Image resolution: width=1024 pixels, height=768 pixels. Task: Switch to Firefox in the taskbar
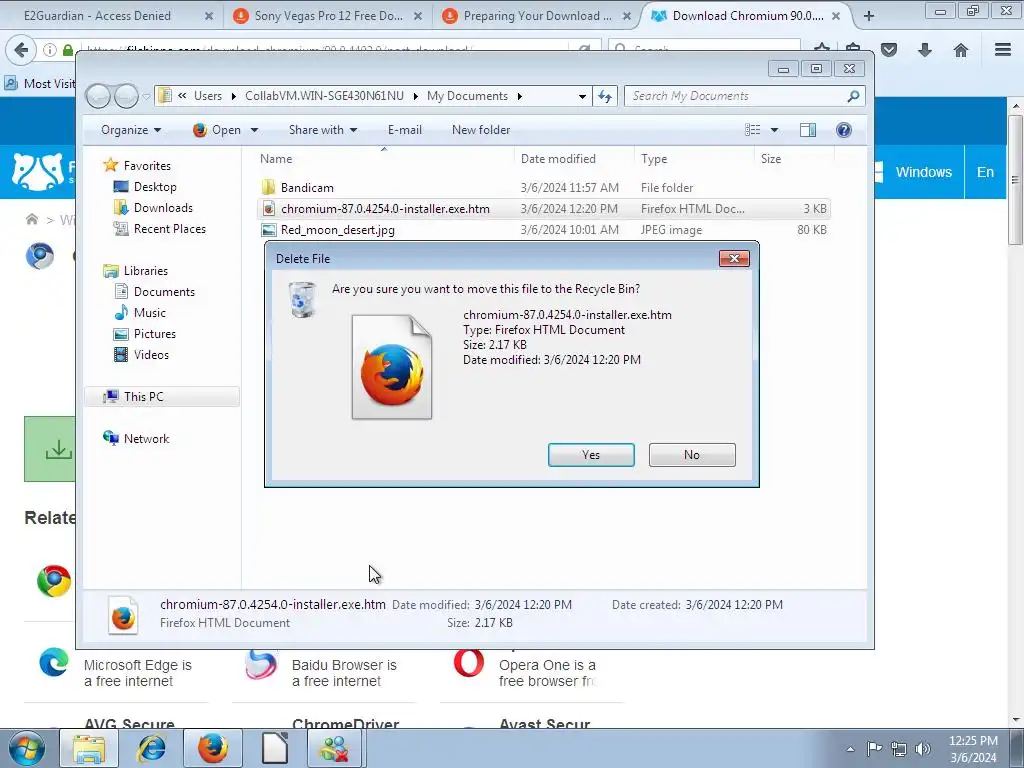click(213, 748)
